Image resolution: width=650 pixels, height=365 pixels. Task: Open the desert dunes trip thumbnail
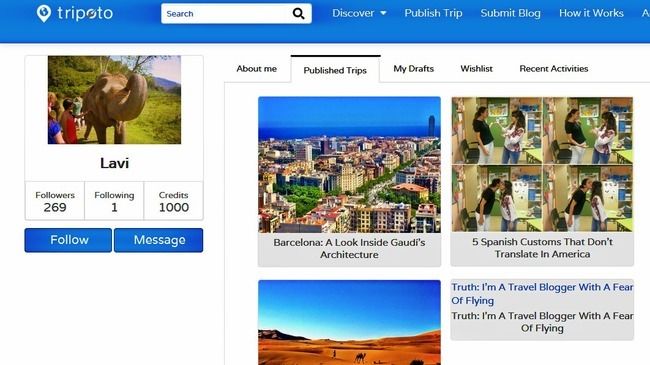click(x=349, y=322)
